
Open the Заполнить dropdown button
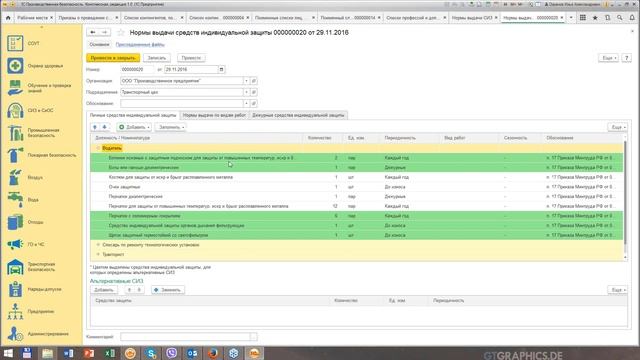pos(171,127)
